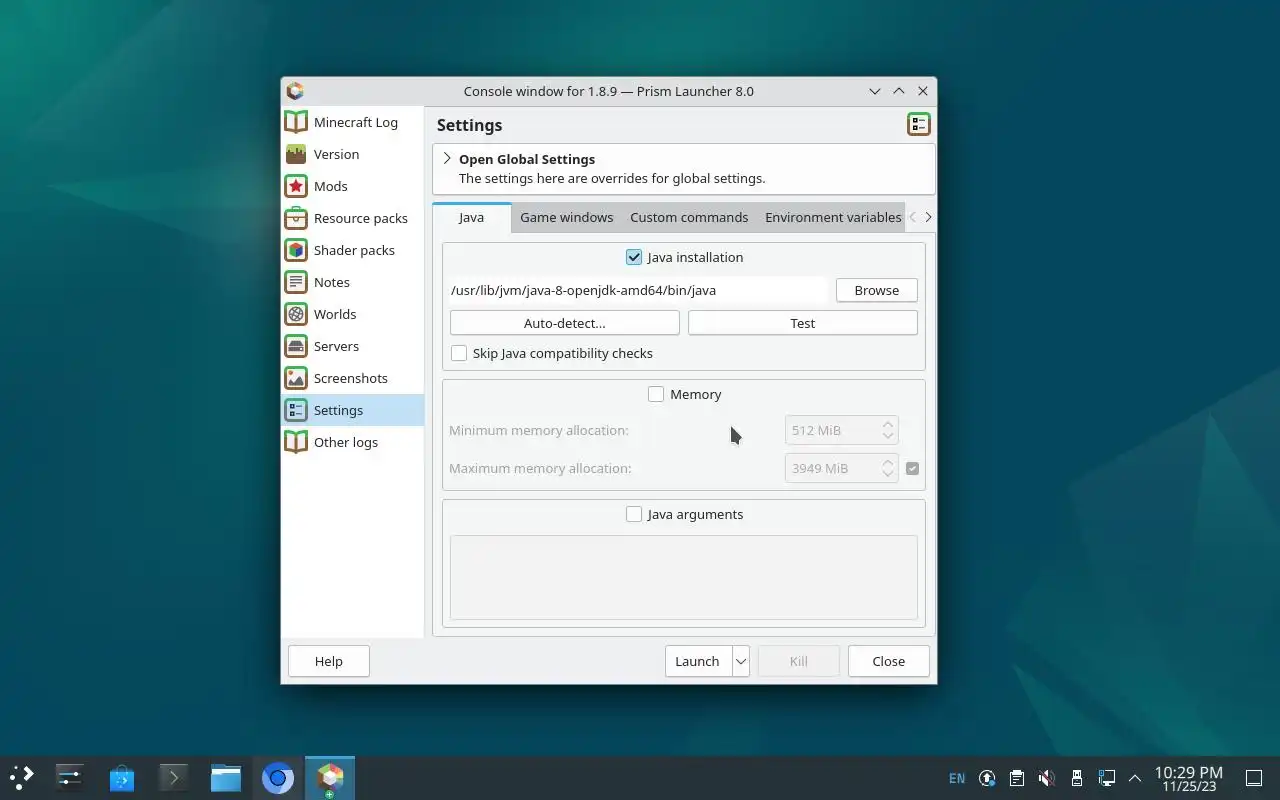Open the Discover store taskbar icon
The width and height of the screenshot is (1280, 800).
coord(122,777)
